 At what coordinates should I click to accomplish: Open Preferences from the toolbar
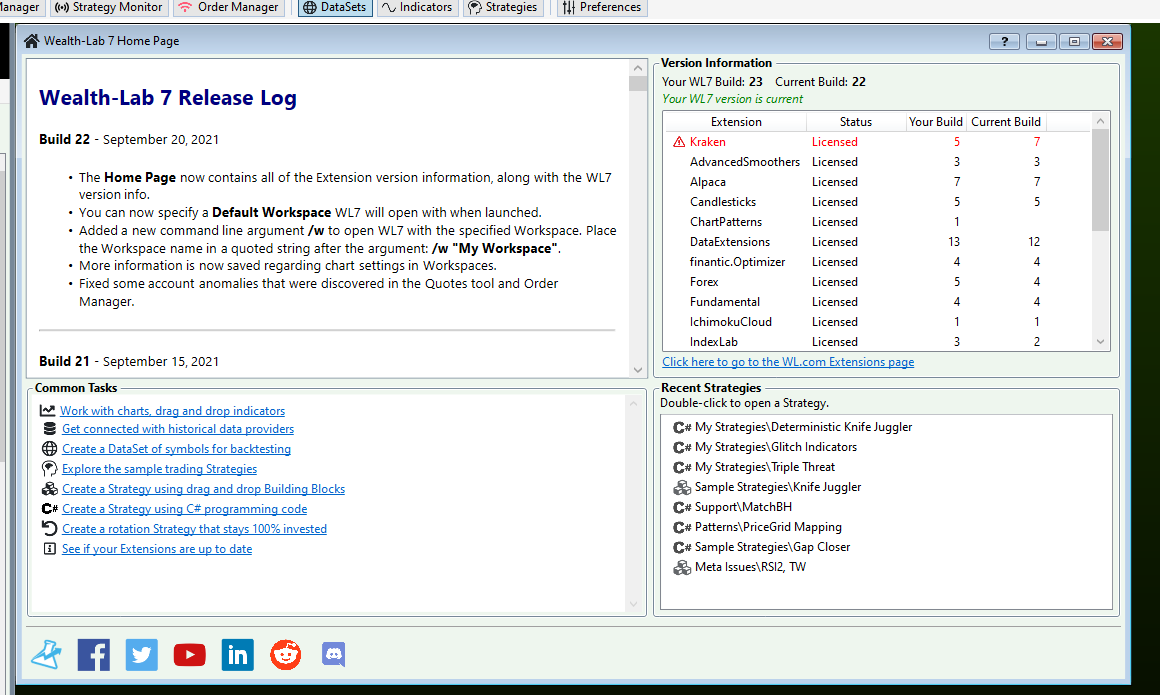click(x=601, y=7)
